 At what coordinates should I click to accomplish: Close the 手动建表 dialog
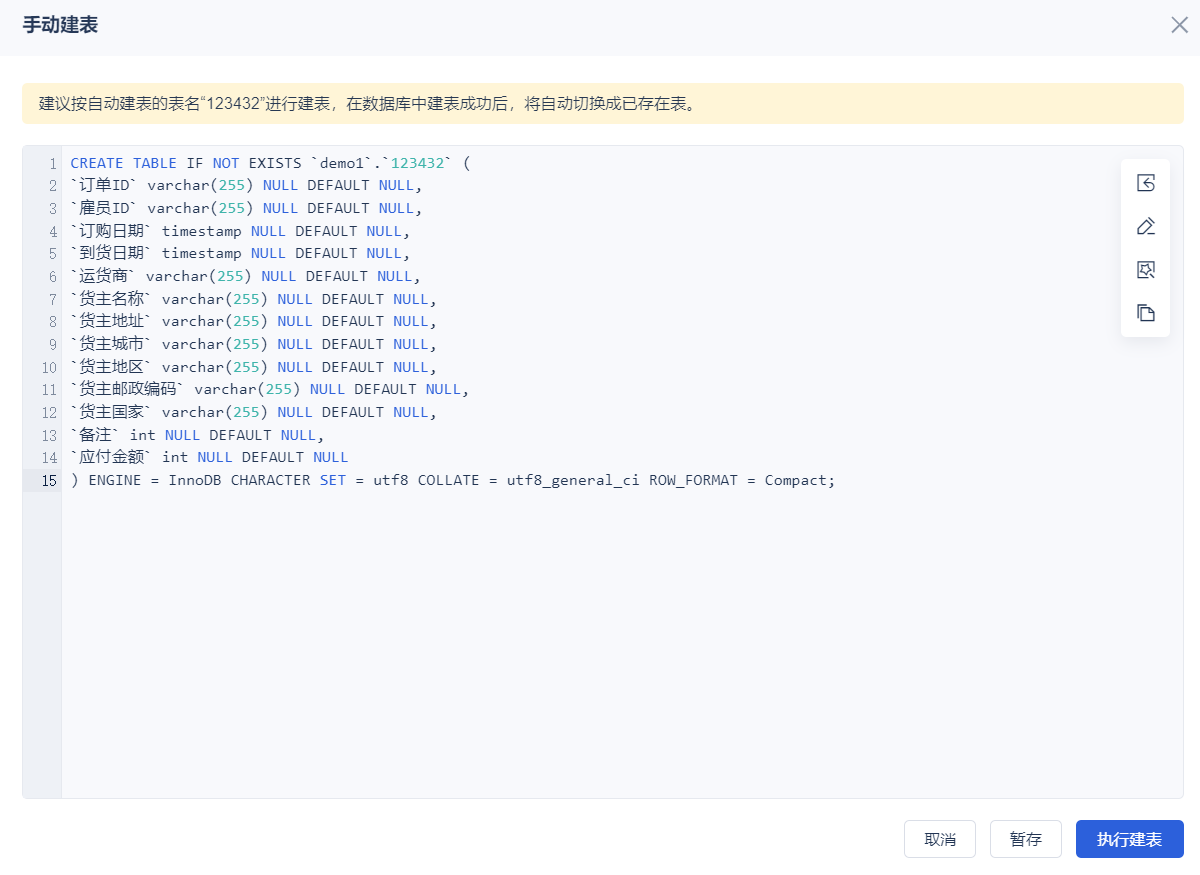(x=1179, y=25)
